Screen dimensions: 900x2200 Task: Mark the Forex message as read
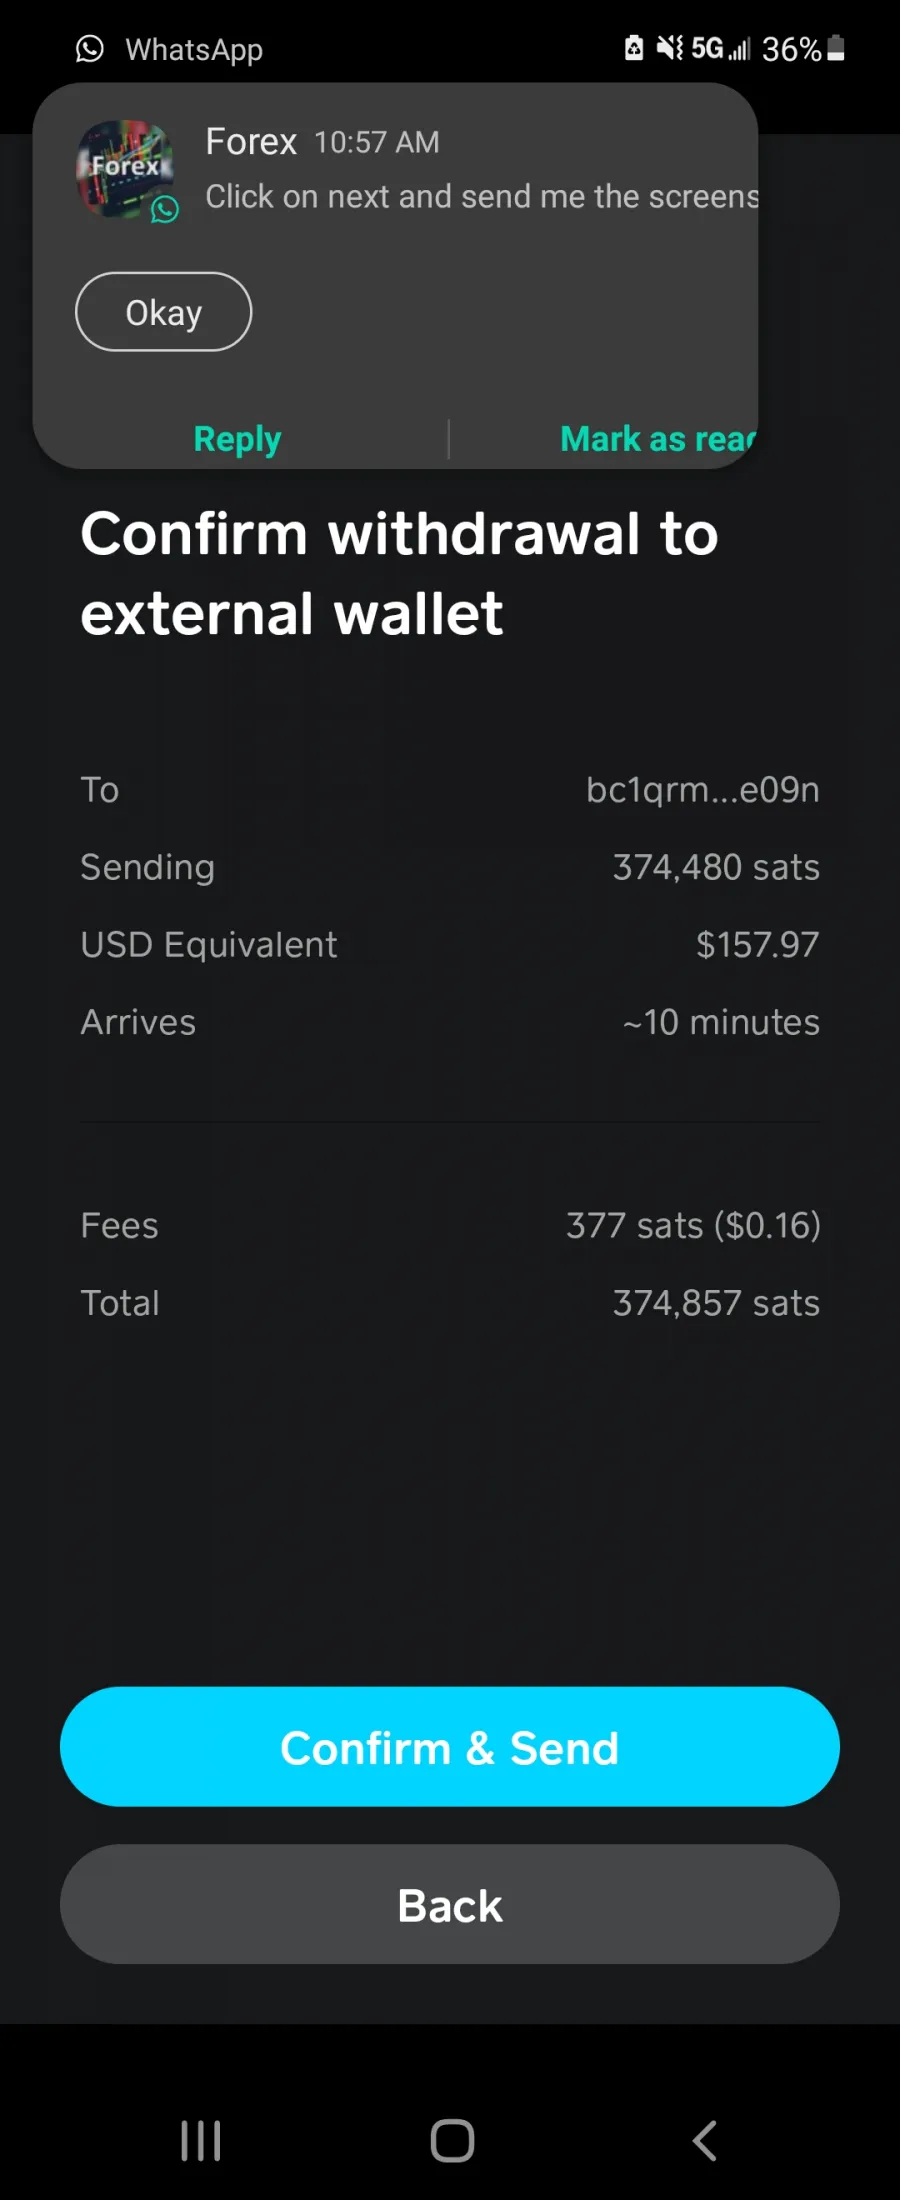pos(658,439)
